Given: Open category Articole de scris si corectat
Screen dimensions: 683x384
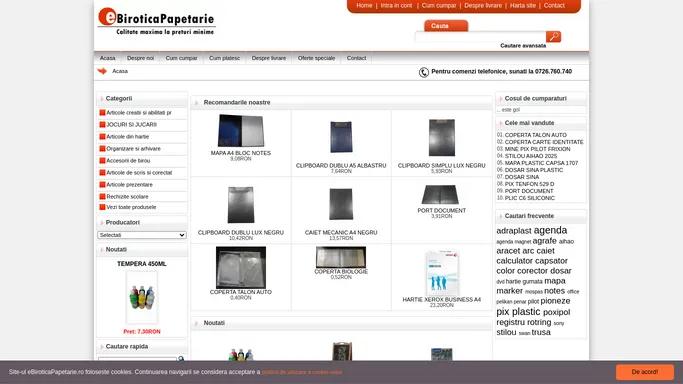Looking at the screenshot, I should tap(139, 173).
